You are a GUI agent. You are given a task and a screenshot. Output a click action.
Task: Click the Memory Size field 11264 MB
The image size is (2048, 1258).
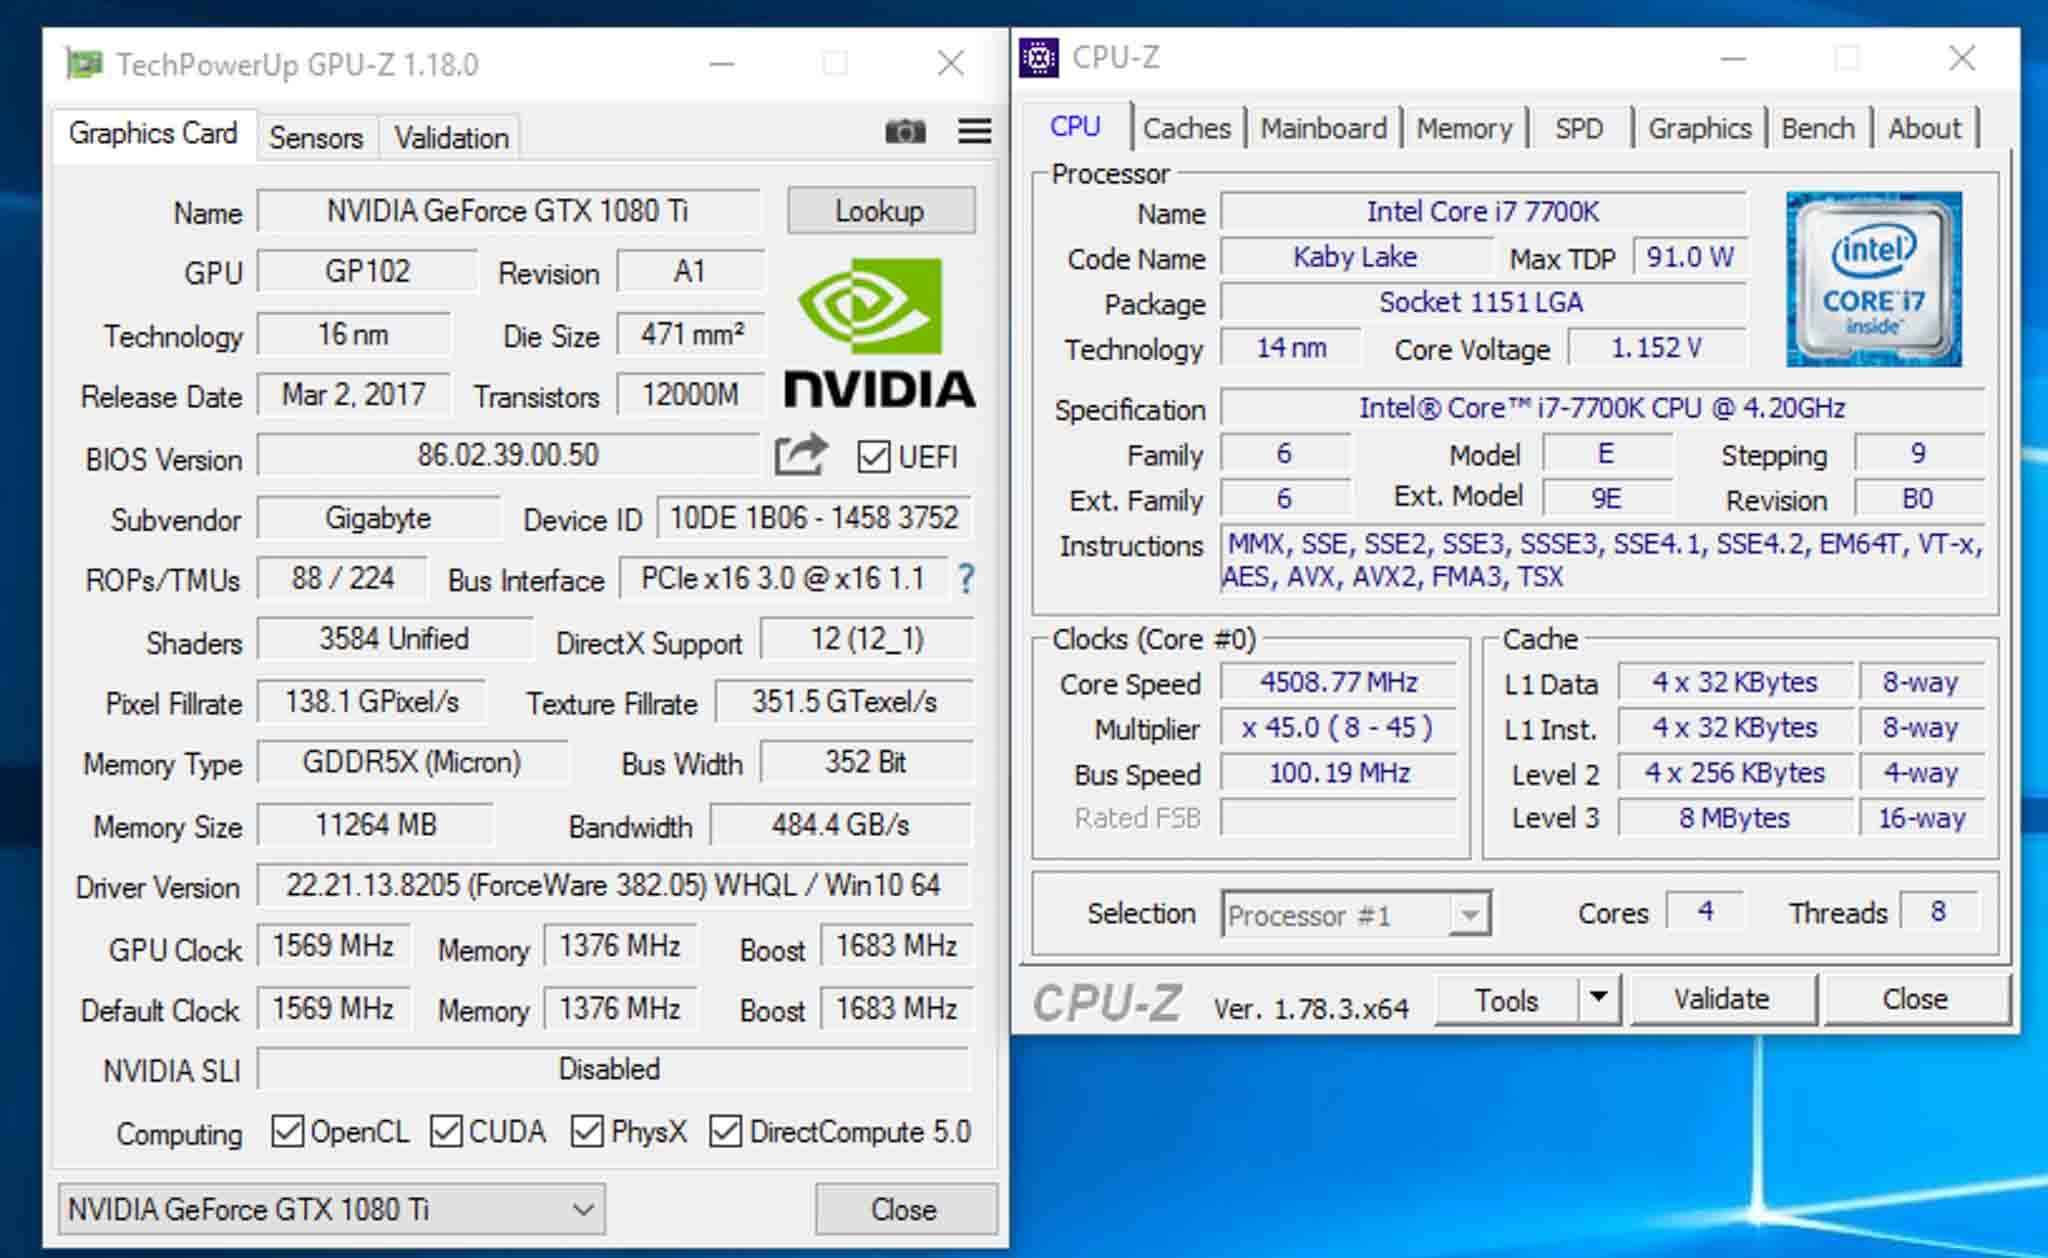[375, 825]
